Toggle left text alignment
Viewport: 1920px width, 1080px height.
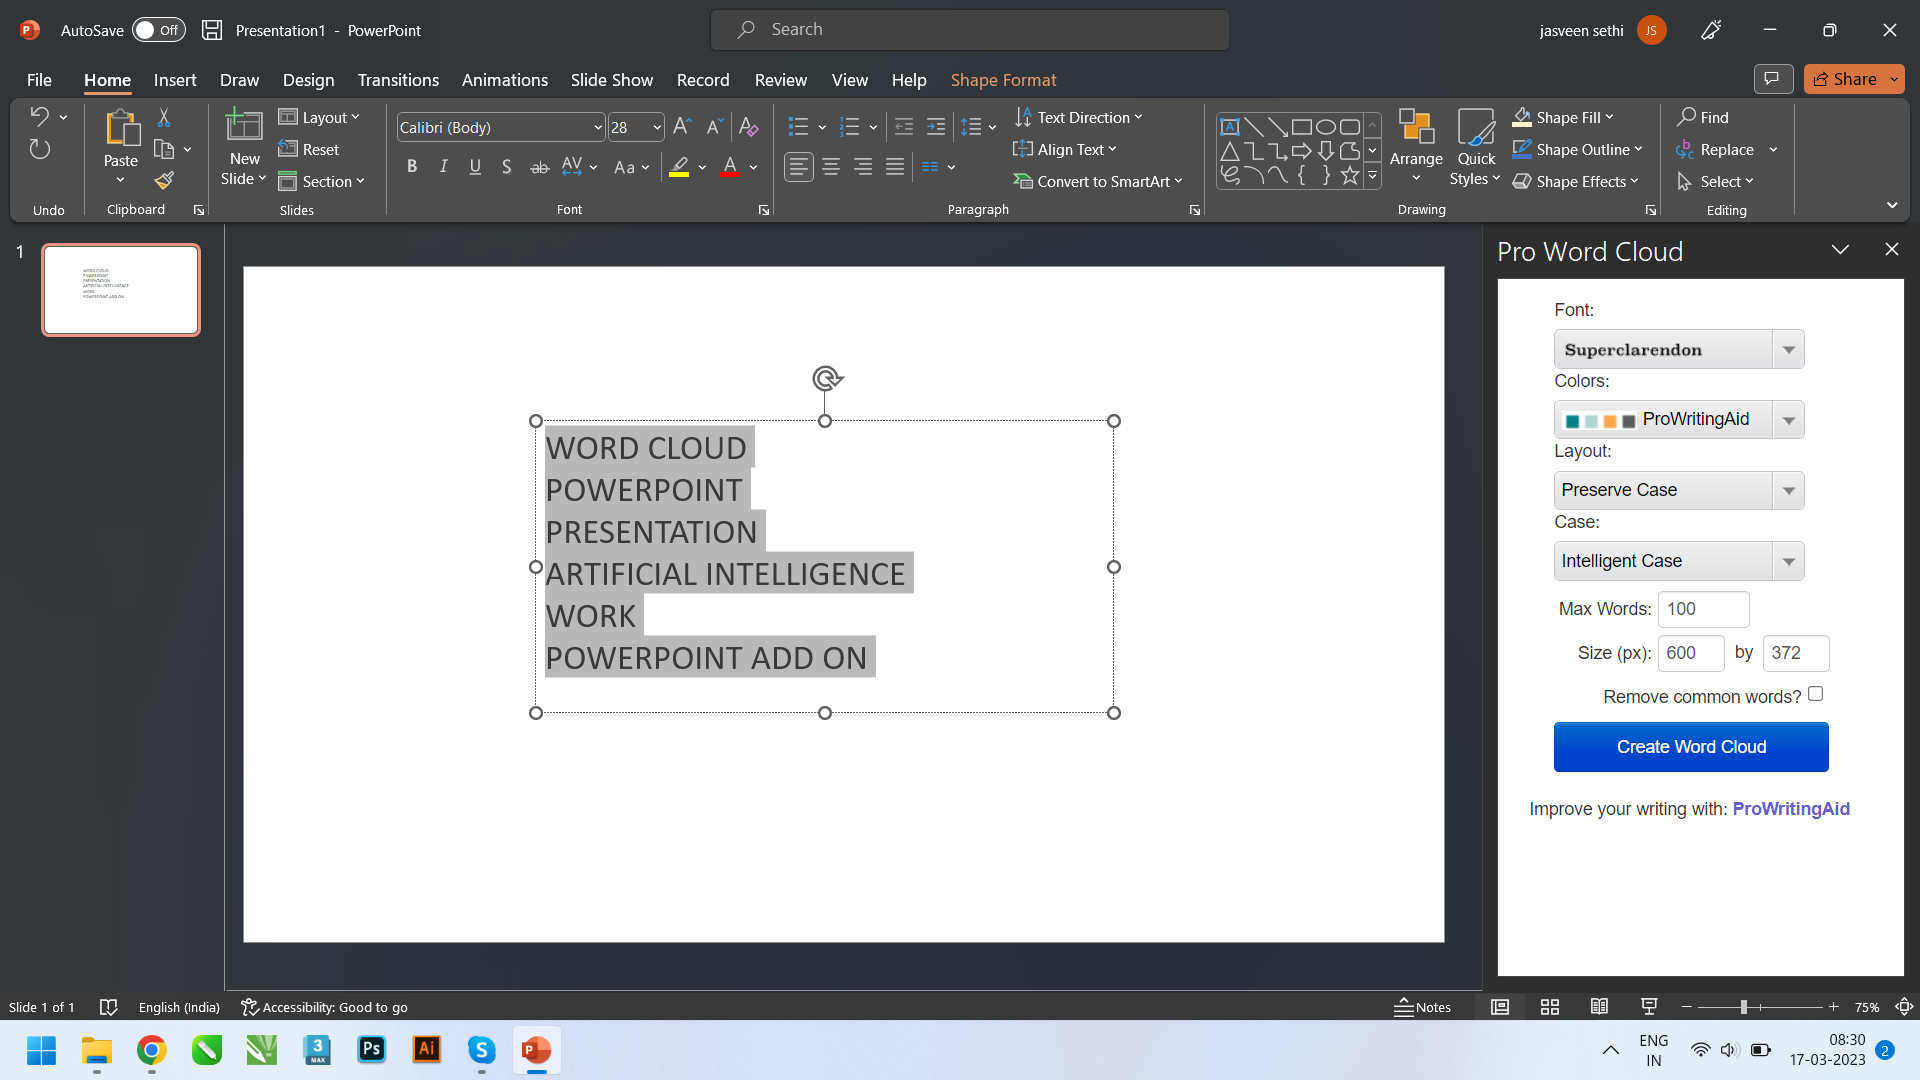[798, 167]
